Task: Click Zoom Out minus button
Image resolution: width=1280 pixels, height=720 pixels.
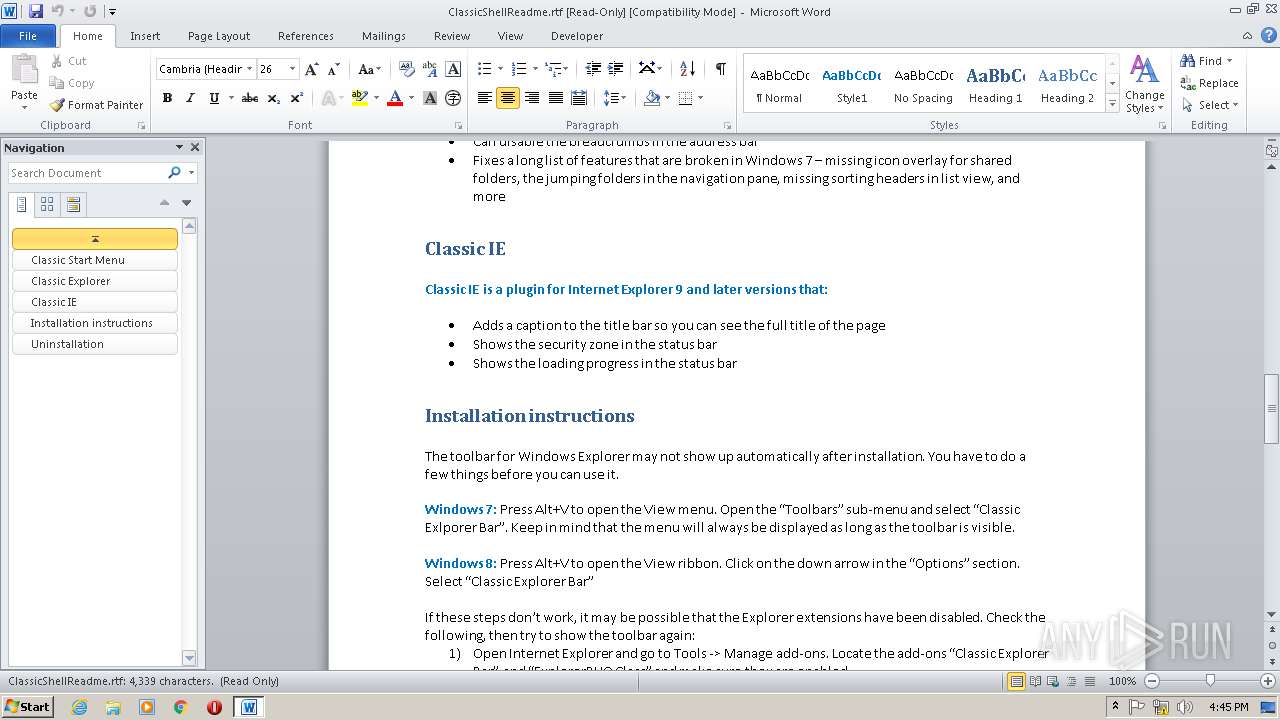Action: coord(1152,681)
